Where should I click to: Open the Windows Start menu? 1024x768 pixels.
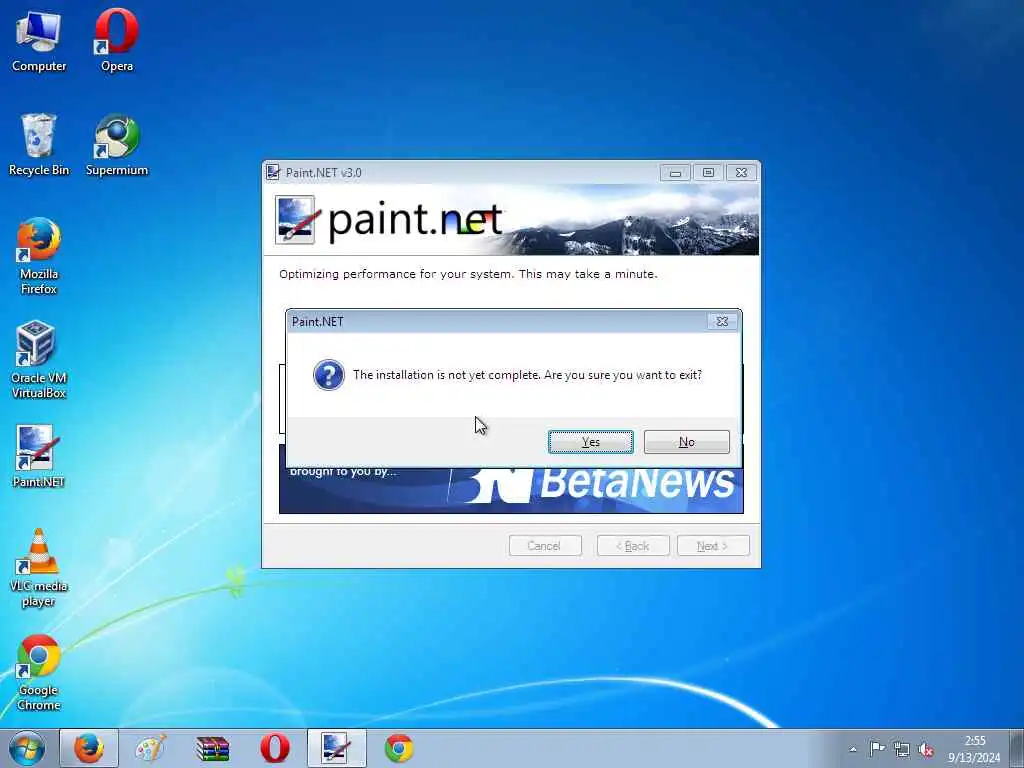(27, 748)
